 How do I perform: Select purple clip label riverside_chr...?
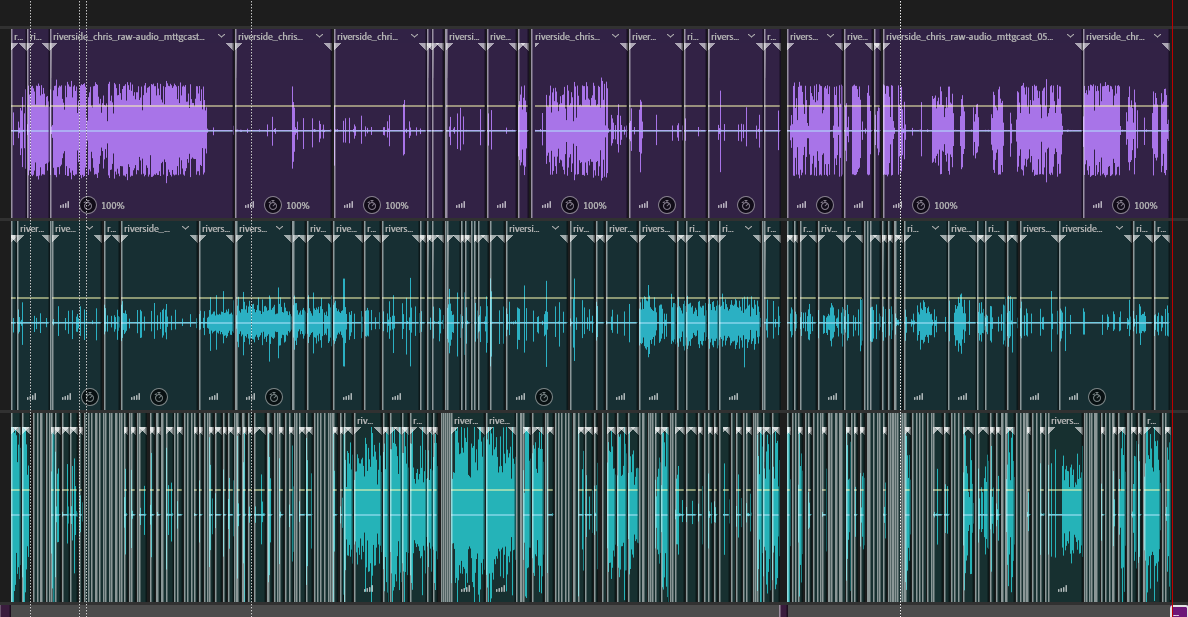1115,36
